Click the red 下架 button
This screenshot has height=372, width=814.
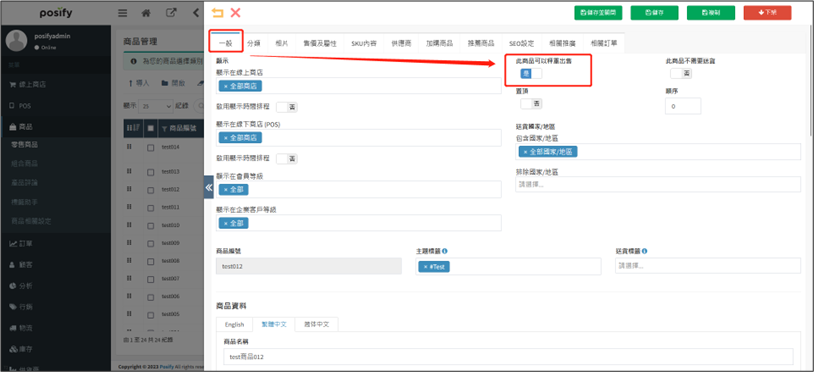point(767,13)
